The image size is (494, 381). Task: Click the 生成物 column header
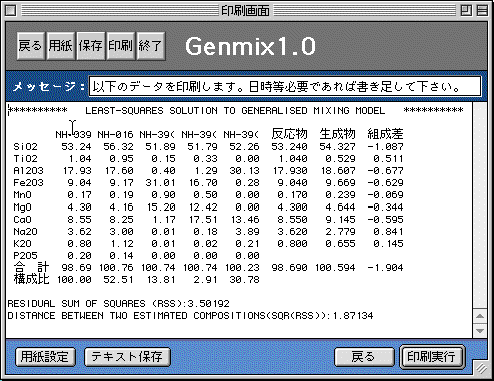coord(337,134)
